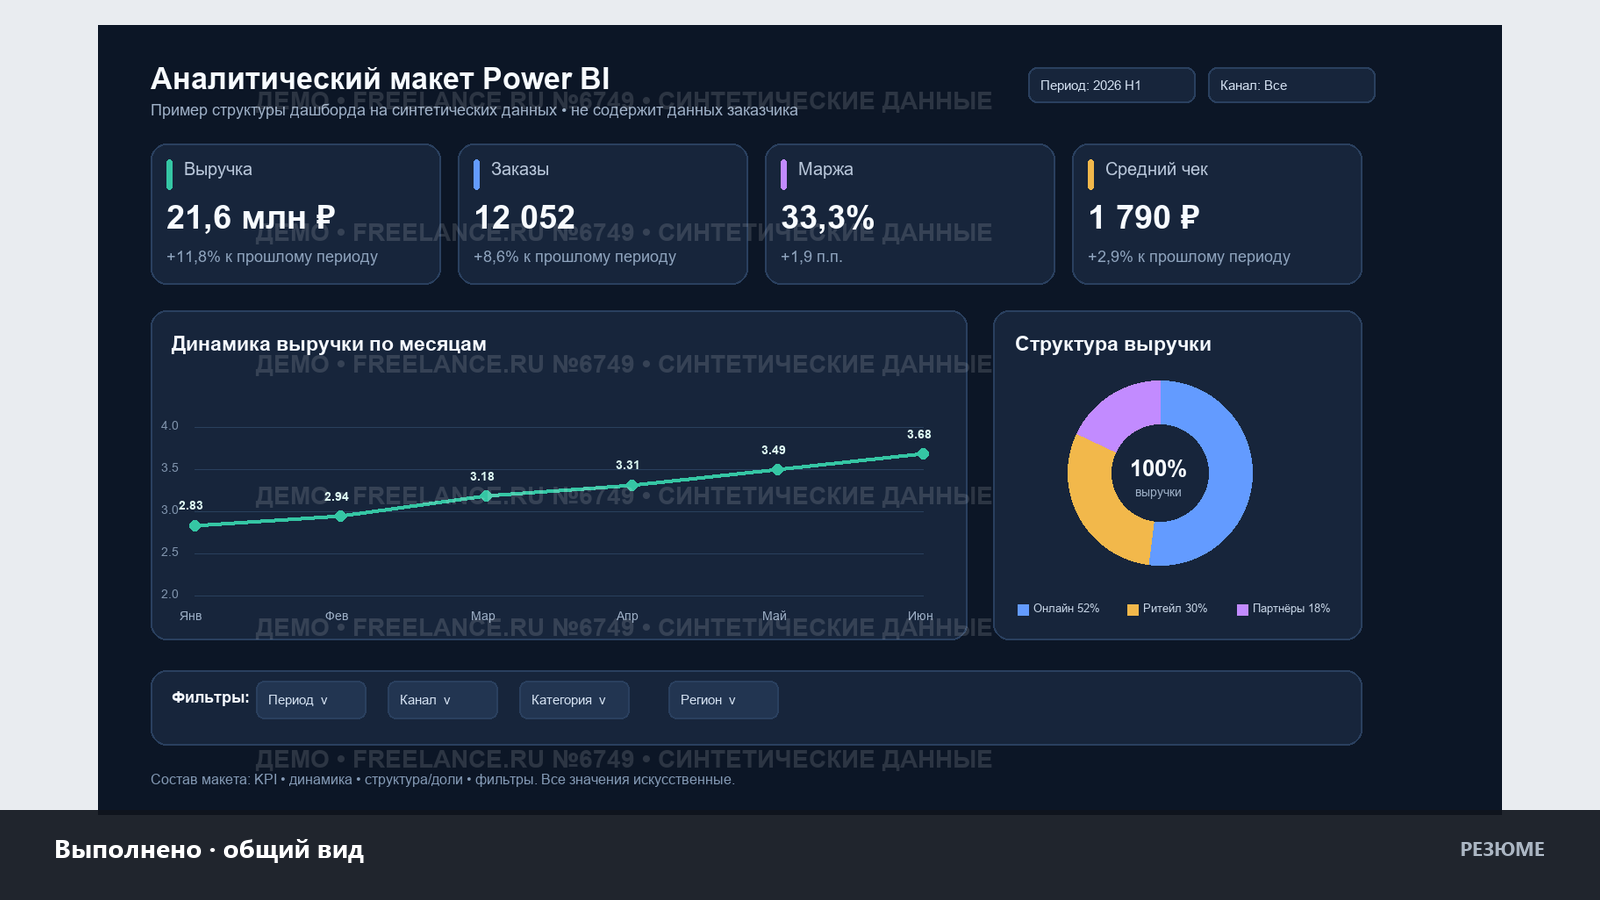Viewport: 1600px width, 900px height.
Task: Expand the Канал filter dropdown
Action: [442, 700]
